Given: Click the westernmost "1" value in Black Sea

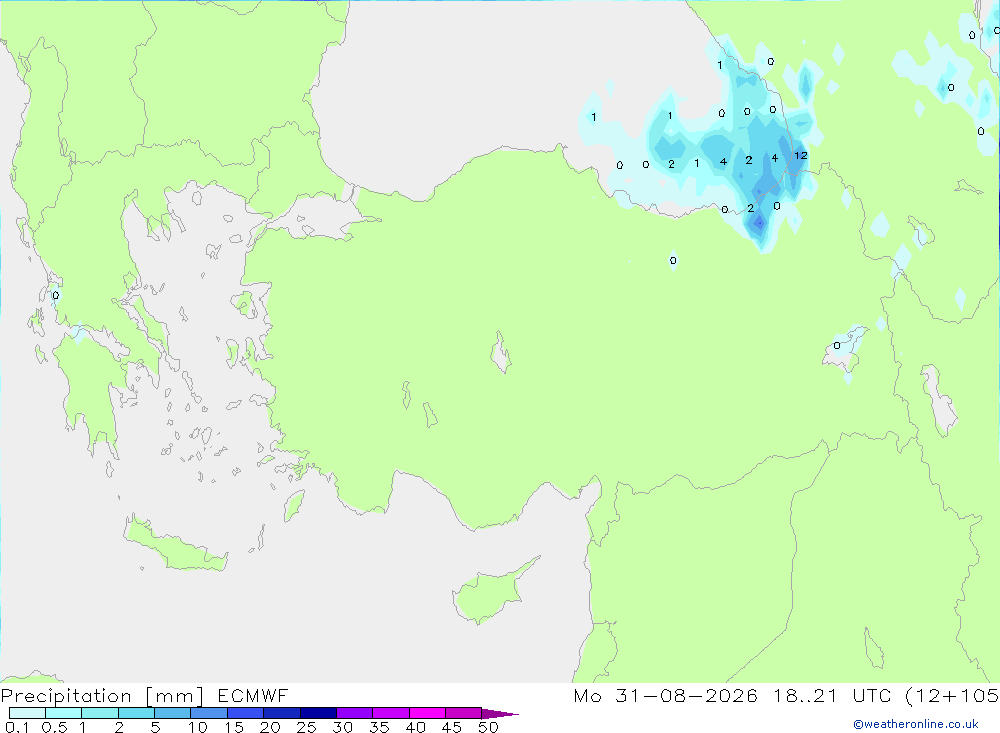Looking at the screenshot, I should pyautogui.click(x=594, y=117).
